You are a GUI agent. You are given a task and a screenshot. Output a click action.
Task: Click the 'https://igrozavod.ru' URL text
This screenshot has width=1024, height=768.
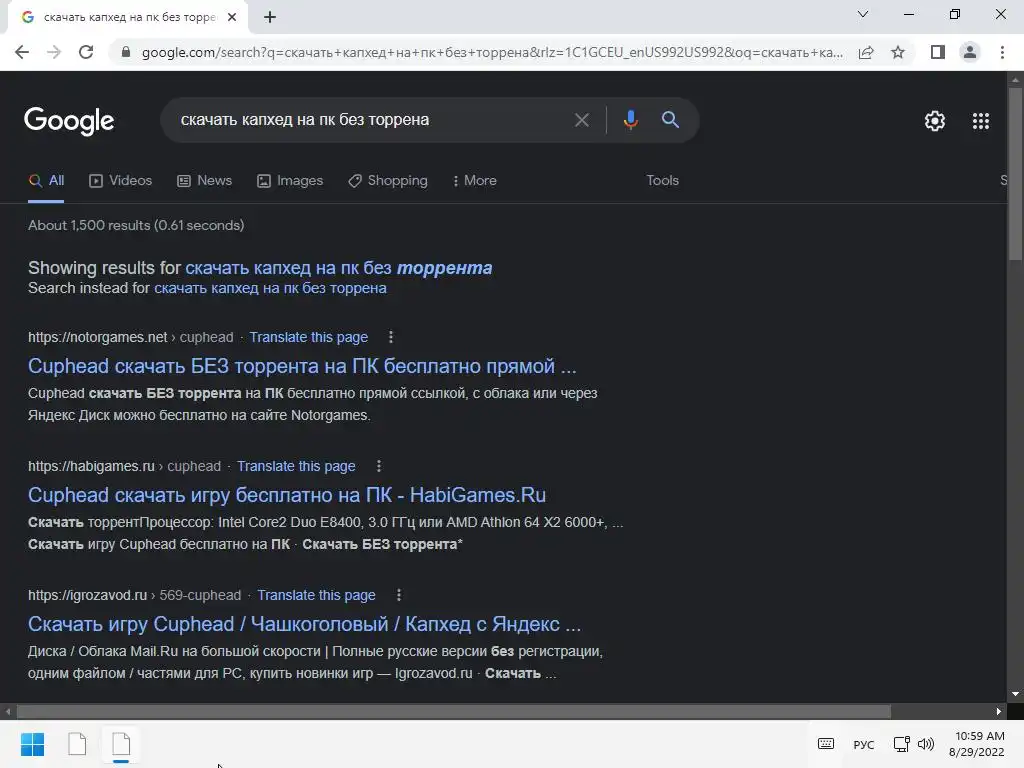point(88,596)
